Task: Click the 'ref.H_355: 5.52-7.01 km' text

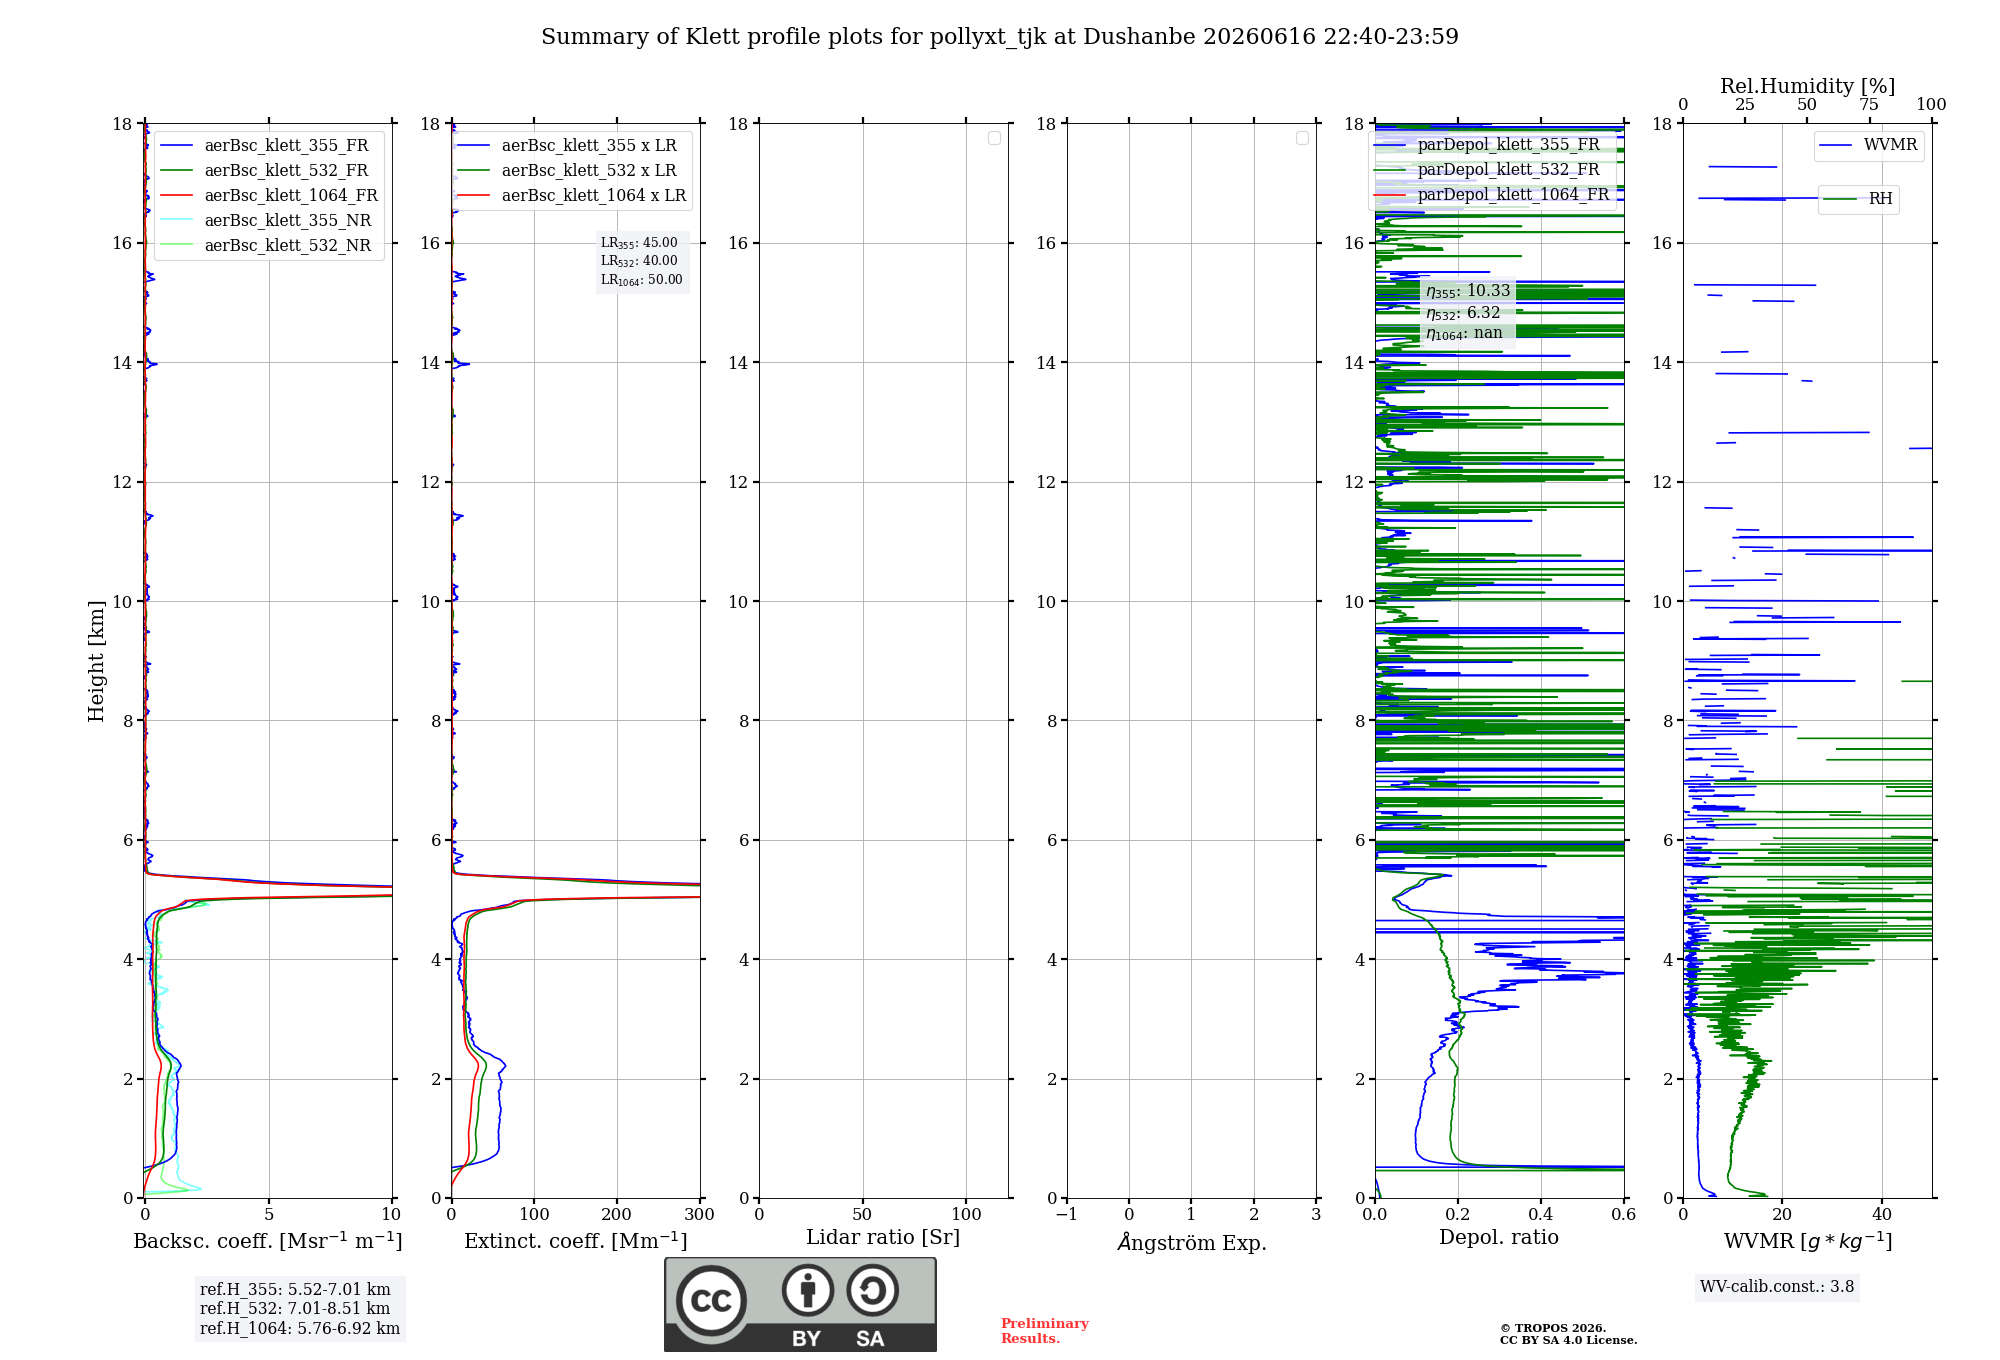Action: 295,1290
